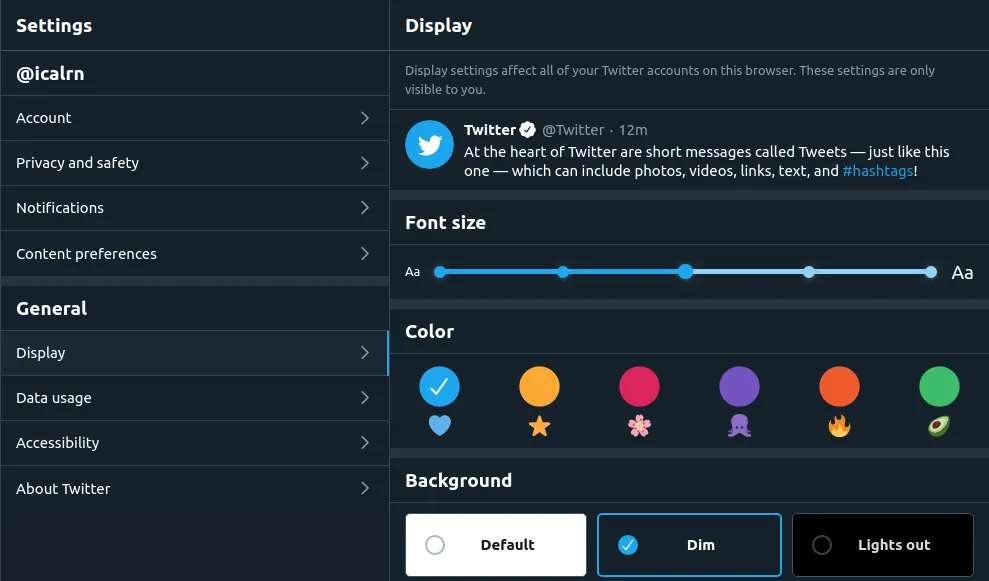Click the avocado emoji under the green color
989x581 pixels.
pos(939,426)
